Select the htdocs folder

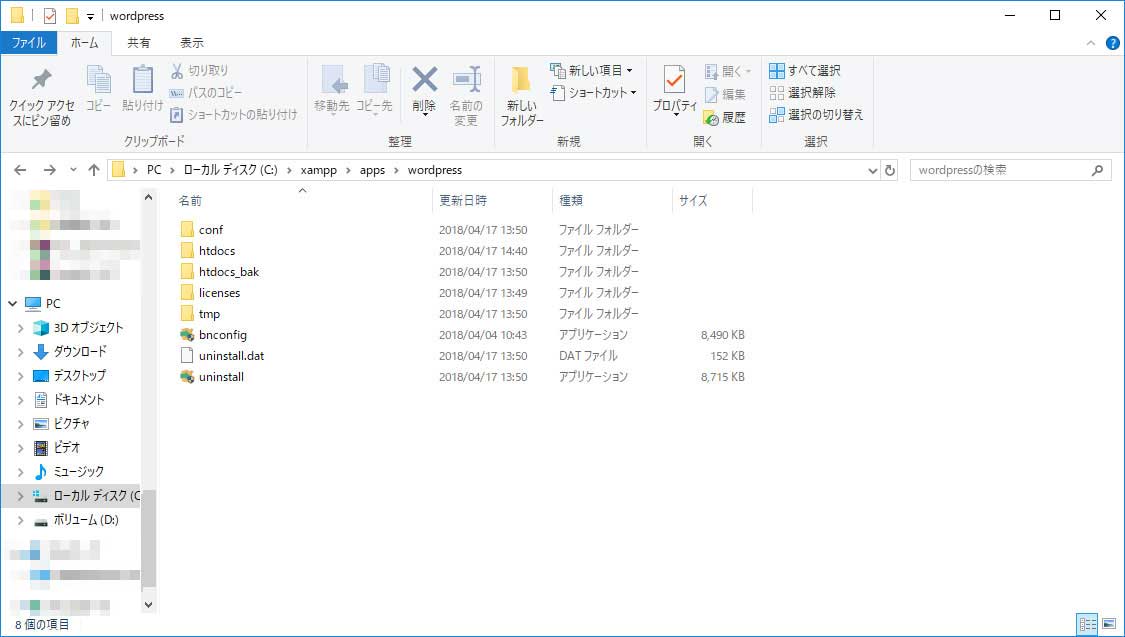(x=217, y=251)
